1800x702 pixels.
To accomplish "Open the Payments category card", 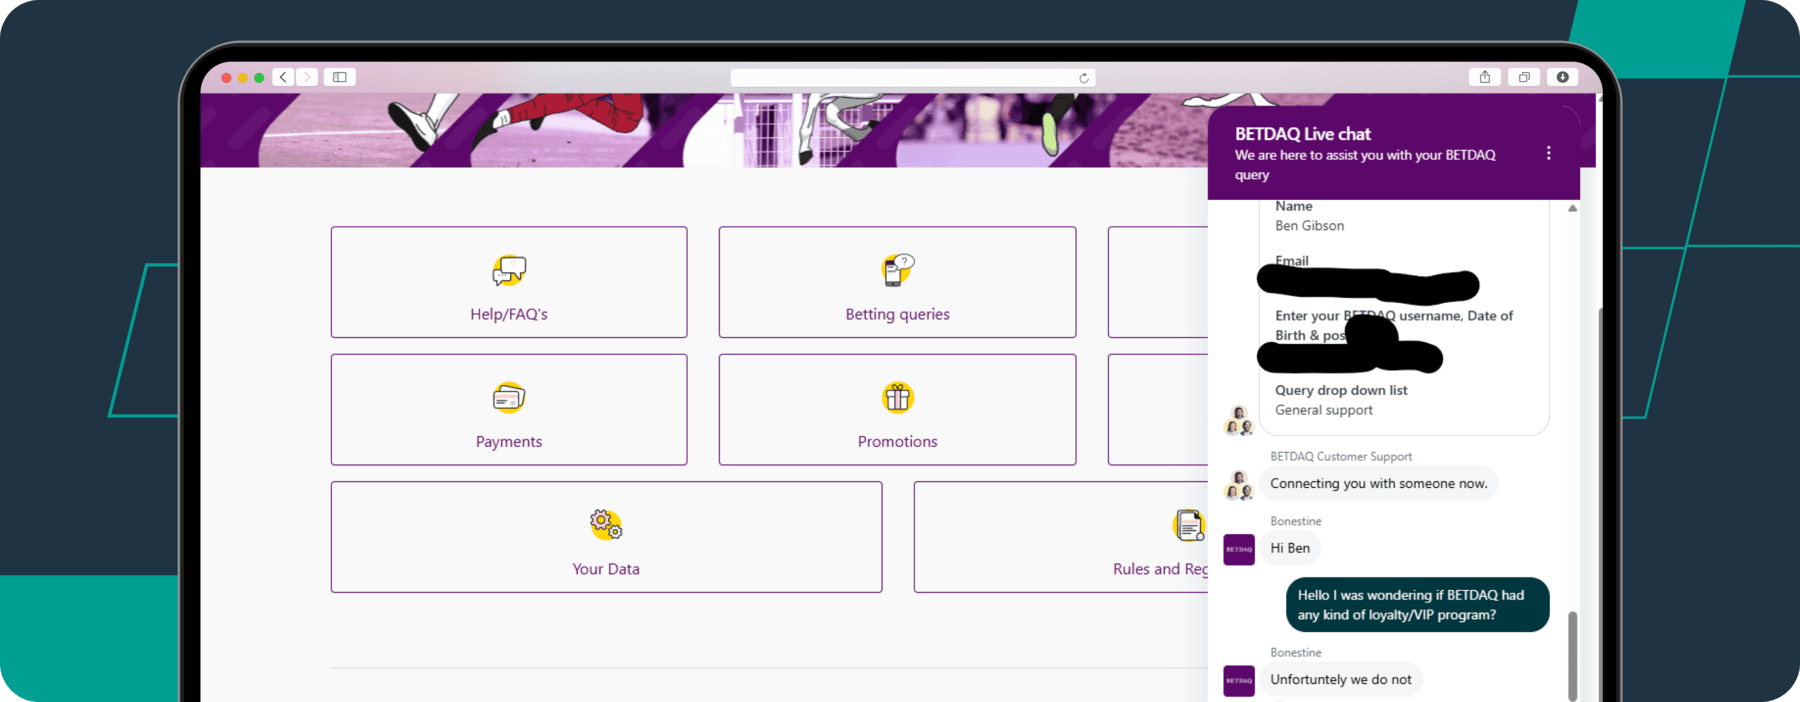I will pyautogui.click(x=509, y=409).
